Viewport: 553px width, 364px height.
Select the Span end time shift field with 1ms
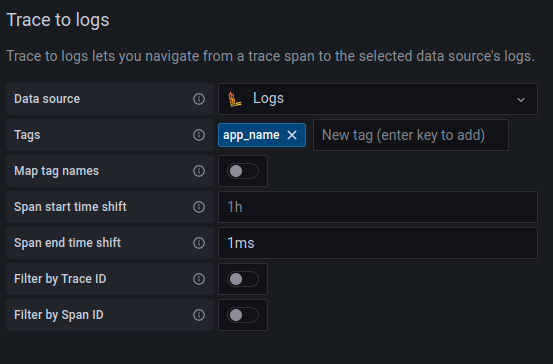(x=378, y=243)
